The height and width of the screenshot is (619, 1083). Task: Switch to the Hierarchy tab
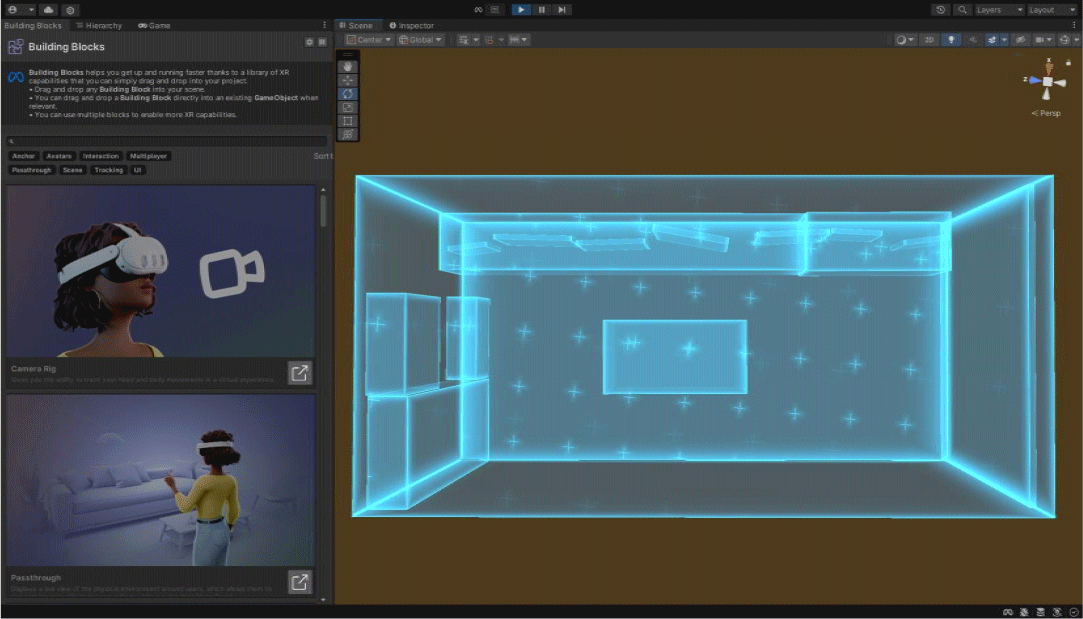[x=99, y=26]
